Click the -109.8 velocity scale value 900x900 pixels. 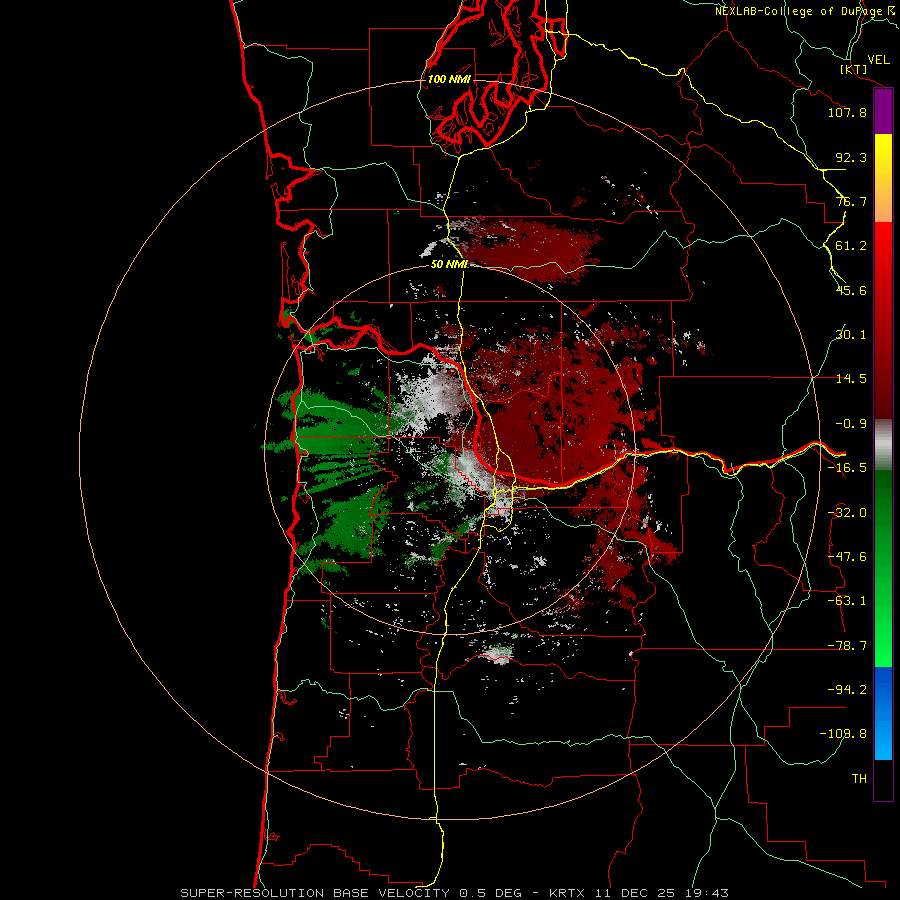click(x=843, y=734)
